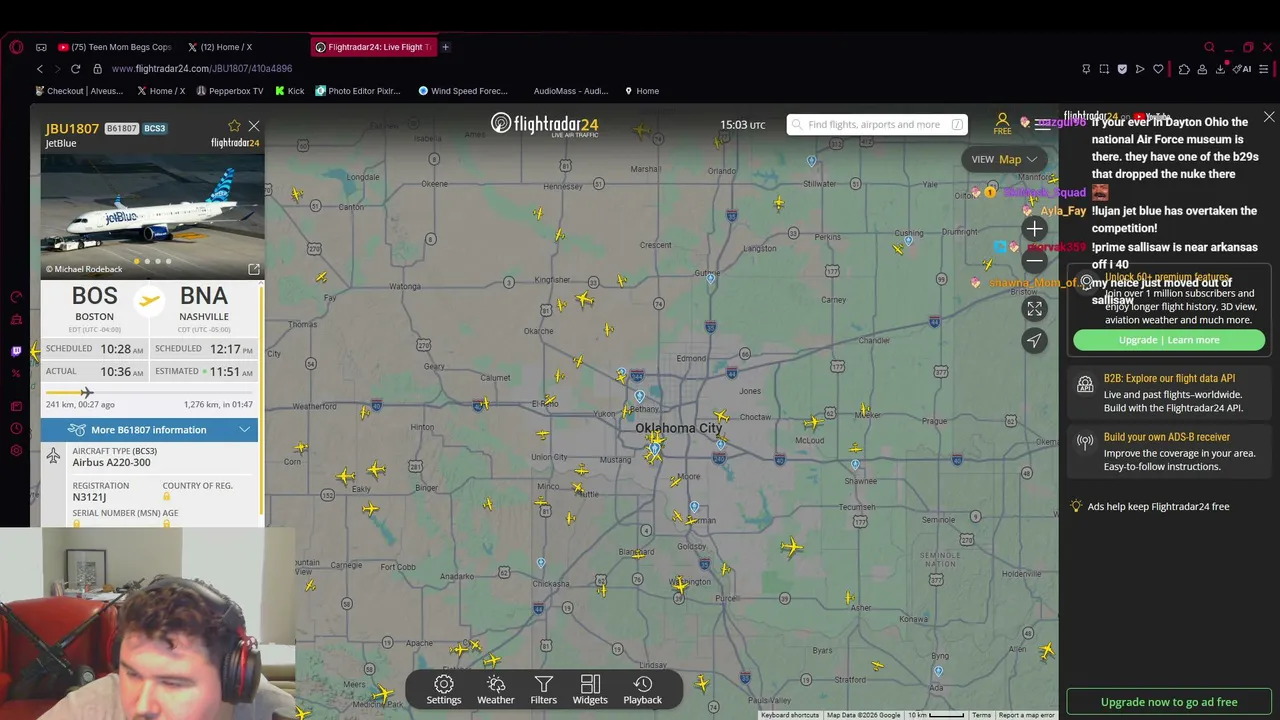
Task: Select first photo carousel dot
Action: coord(137,262)
